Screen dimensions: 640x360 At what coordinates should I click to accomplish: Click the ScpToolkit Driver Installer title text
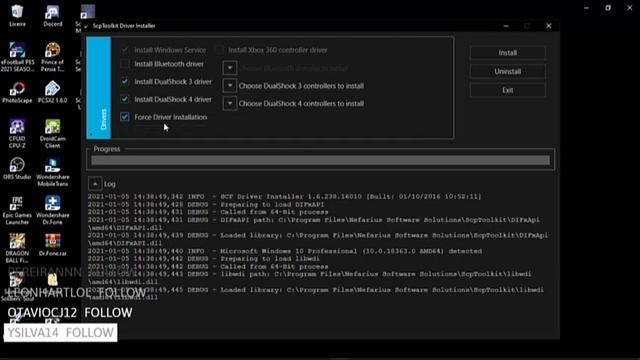point(124,26)
